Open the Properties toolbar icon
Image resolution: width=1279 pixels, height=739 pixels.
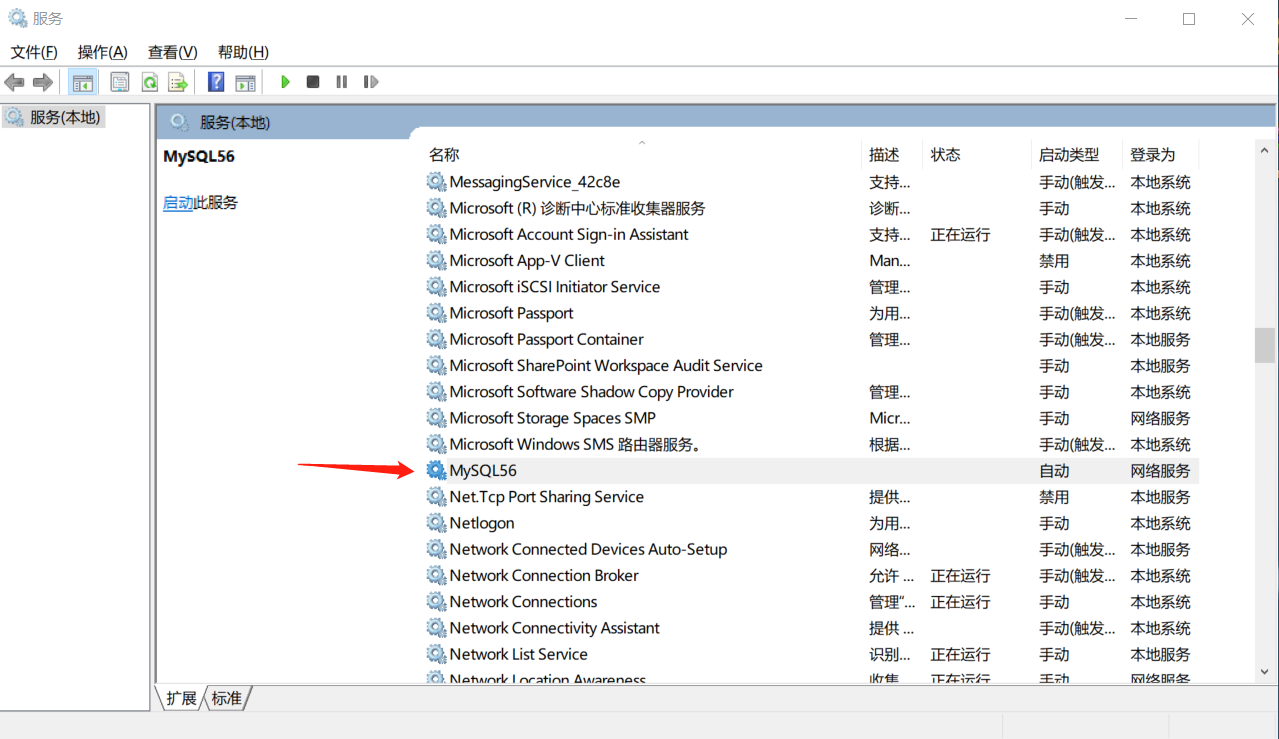(x=120, y=82)
